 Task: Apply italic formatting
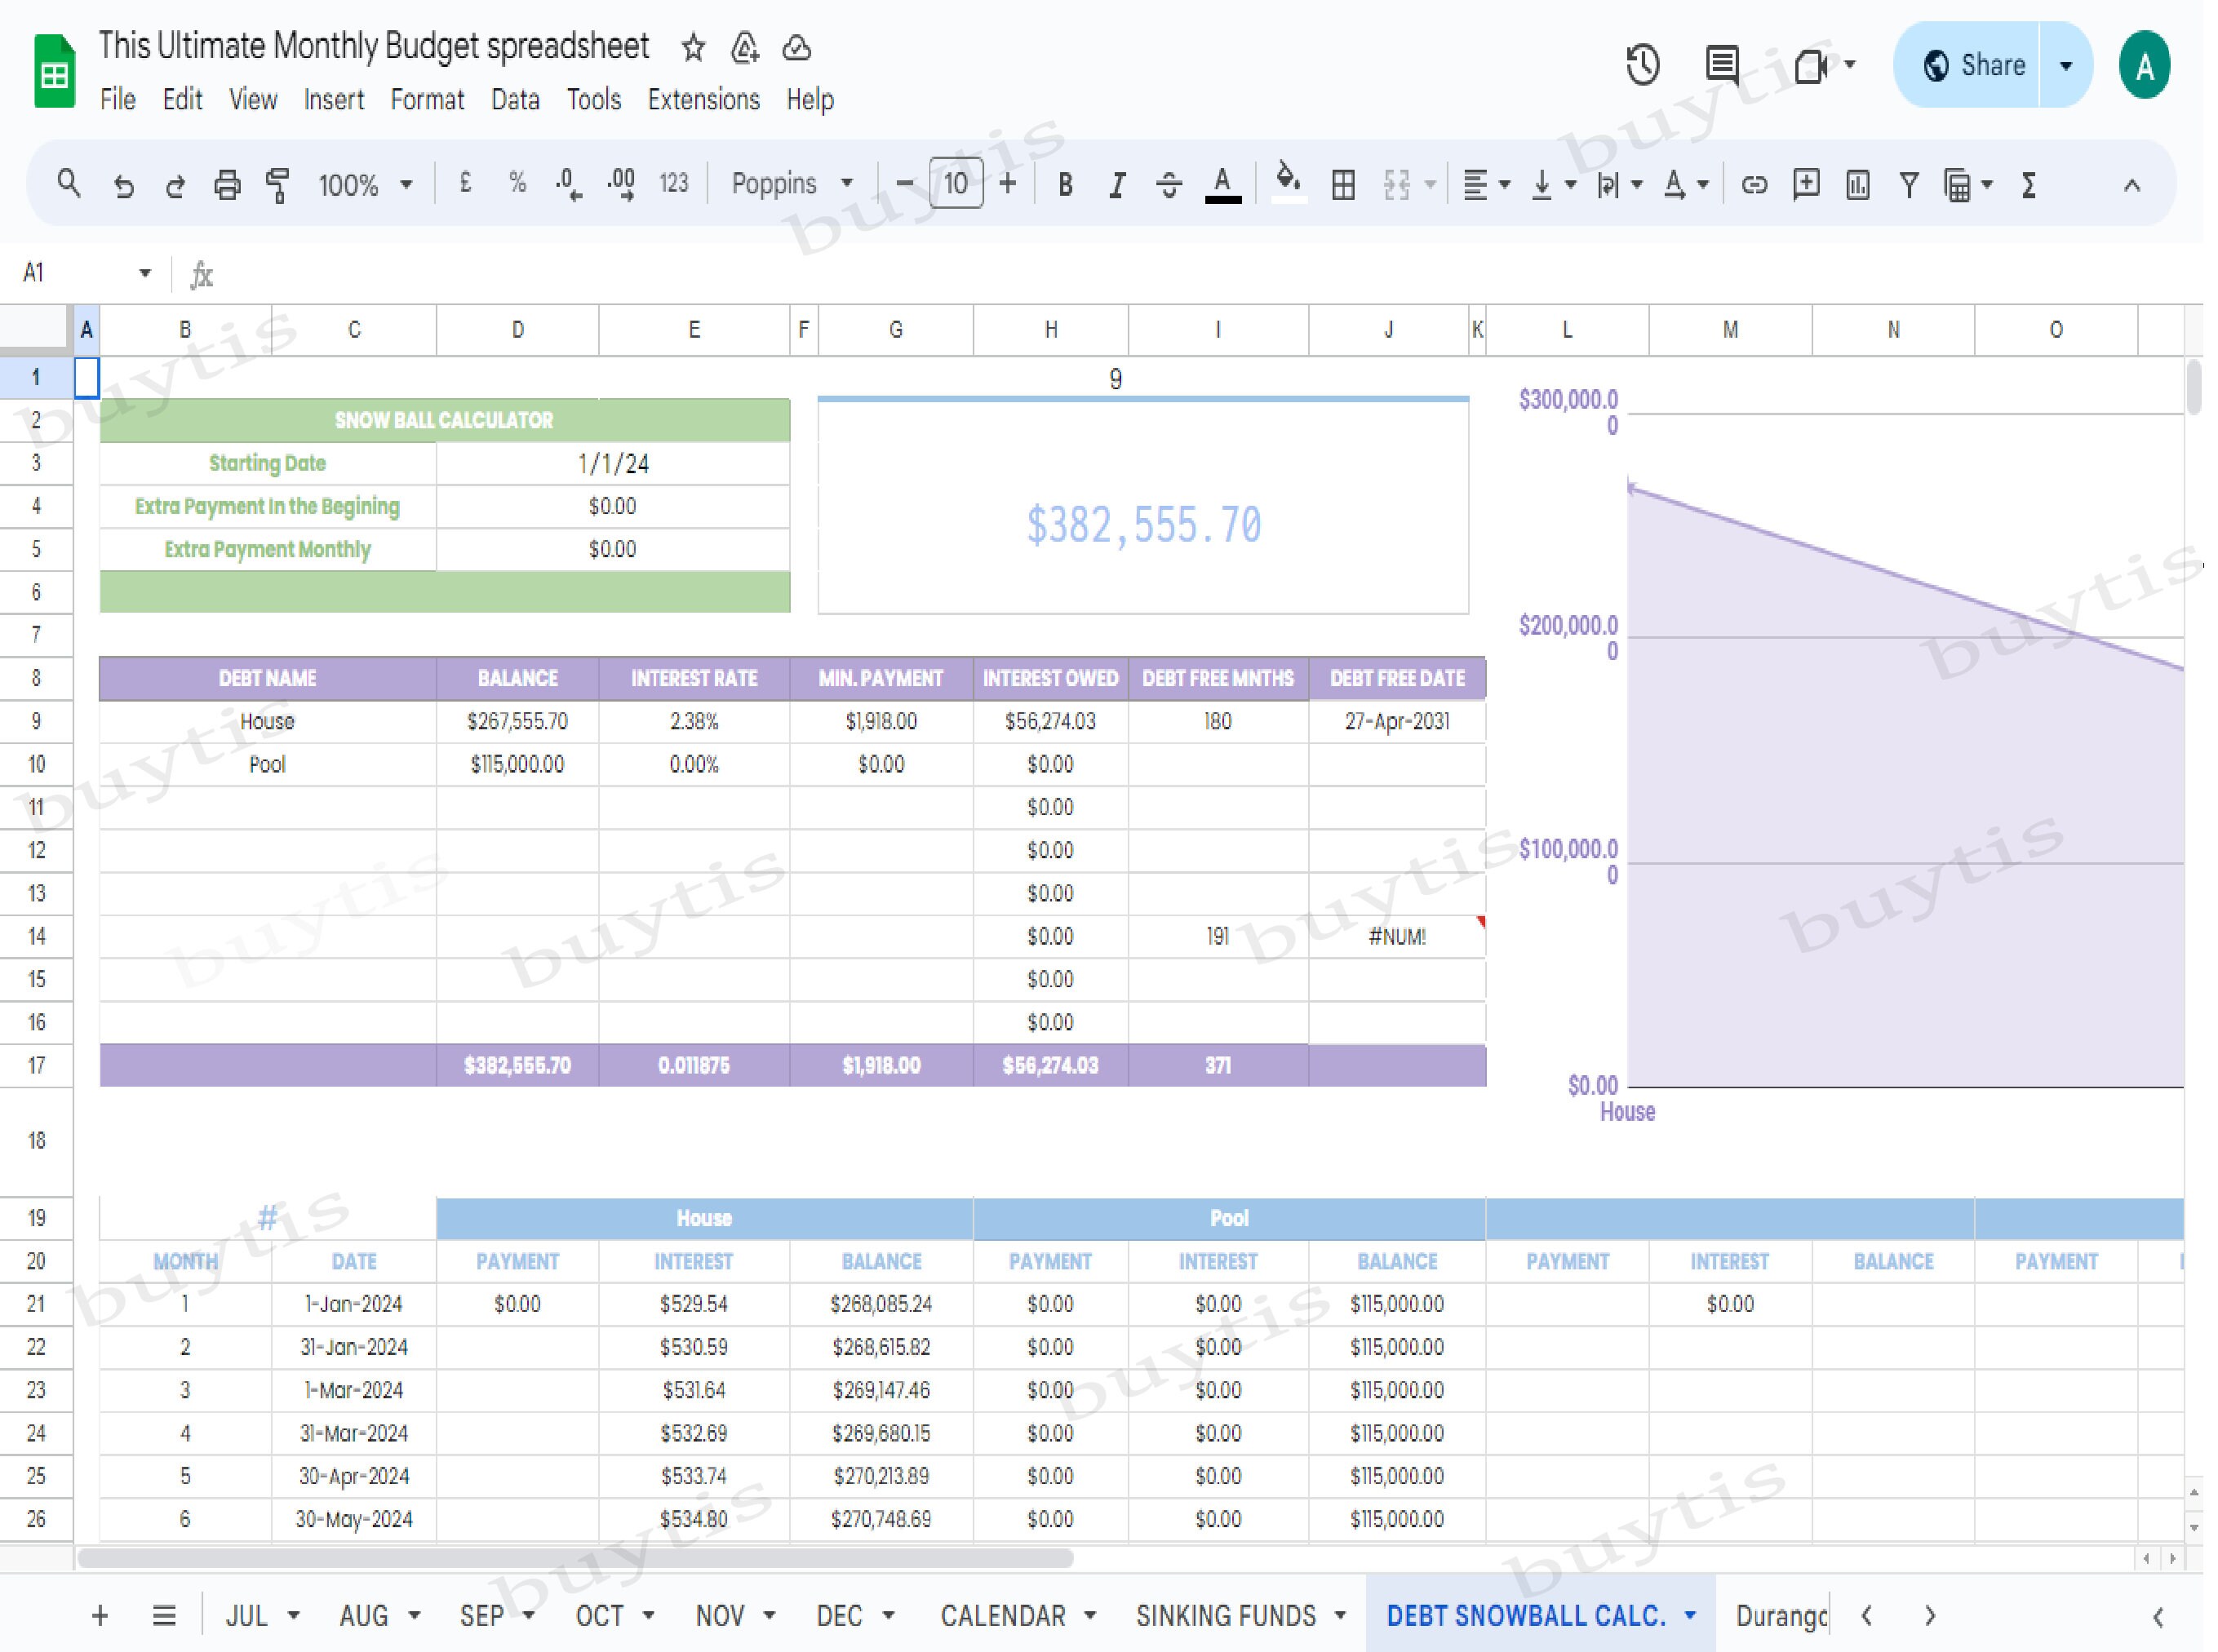[1116, 184]
